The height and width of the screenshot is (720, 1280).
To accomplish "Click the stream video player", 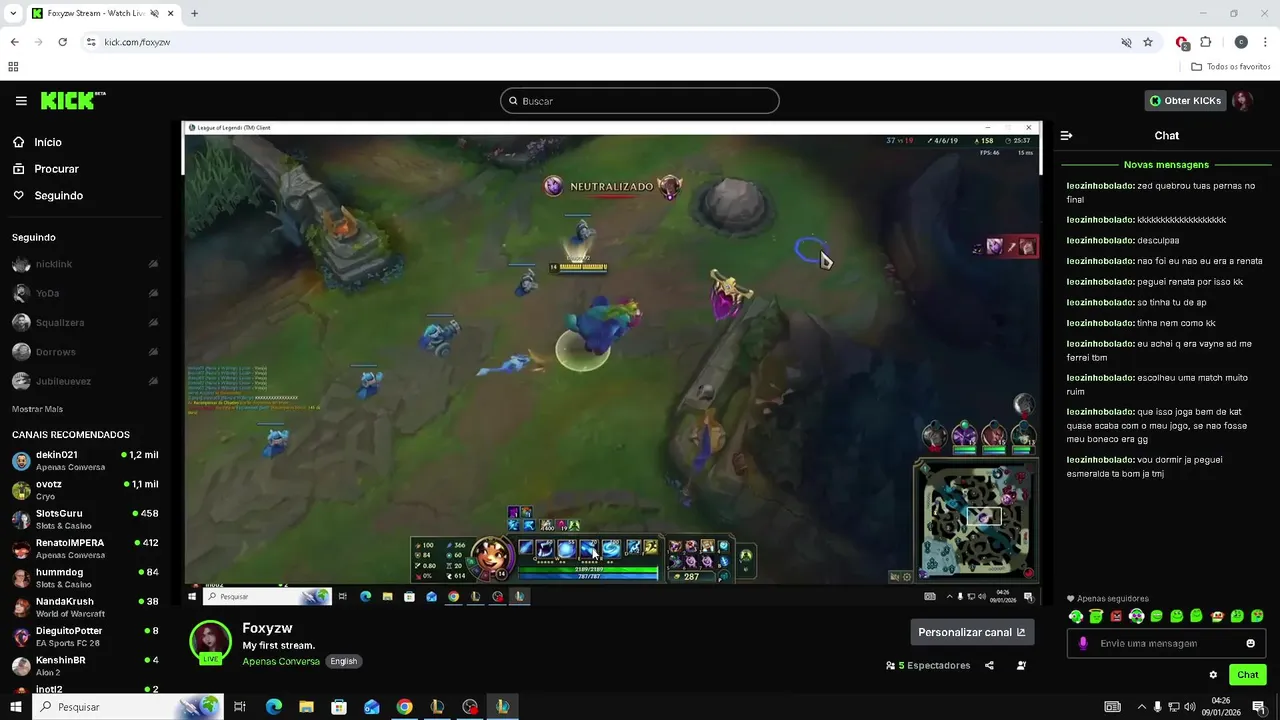I will click(x=612, y=363).
